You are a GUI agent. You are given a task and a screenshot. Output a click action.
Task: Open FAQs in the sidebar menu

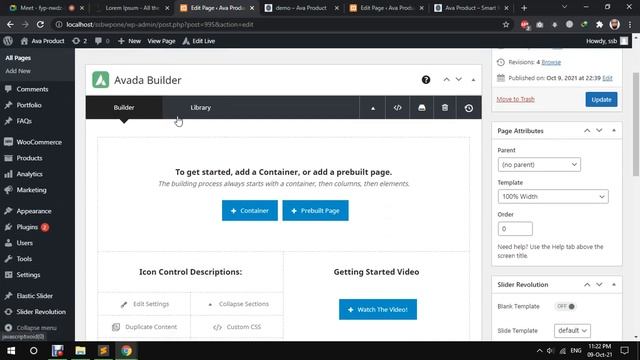pyautogui.click(x=24, y=121)
